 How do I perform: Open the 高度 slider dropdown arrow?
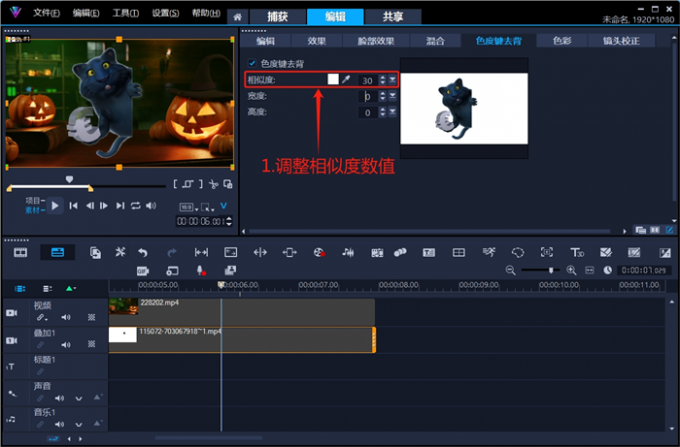(392, 112)
